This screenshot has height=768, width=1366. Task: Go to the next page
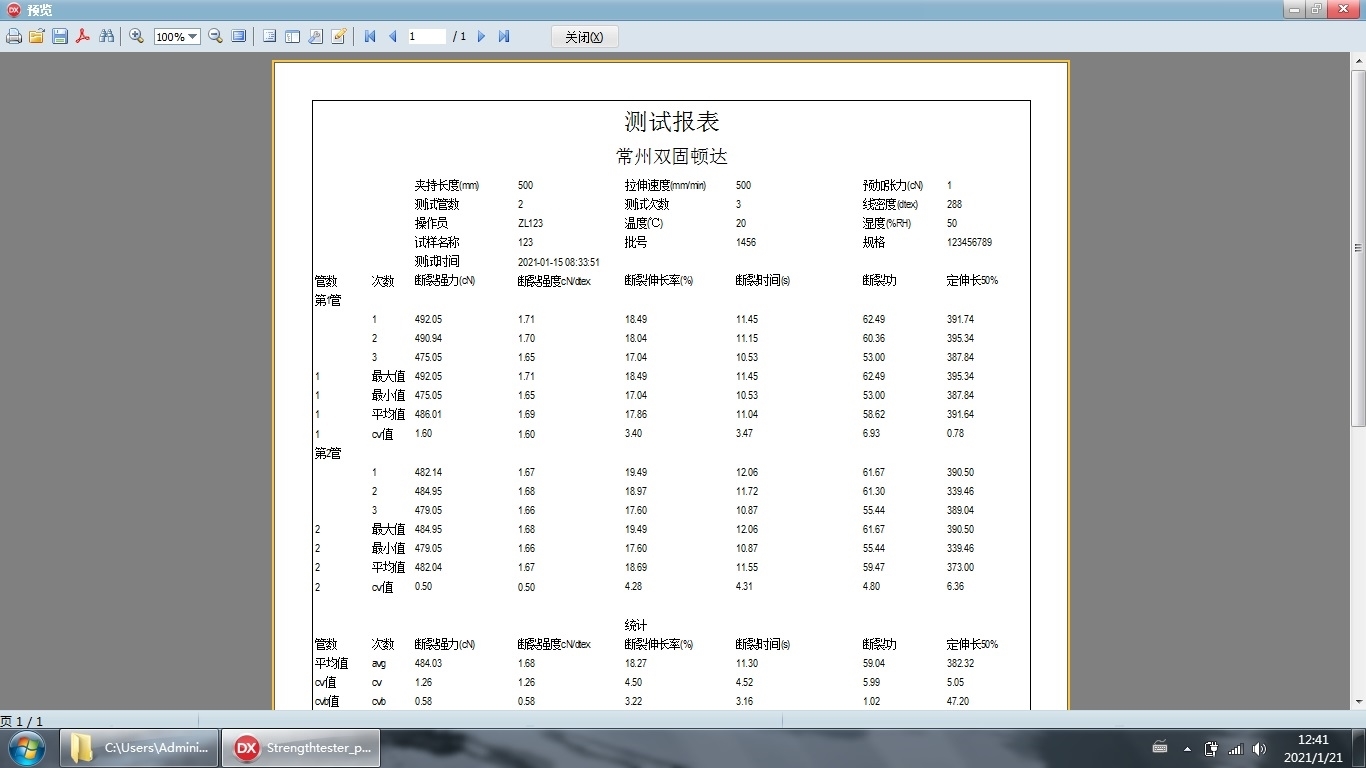[481, 36]
